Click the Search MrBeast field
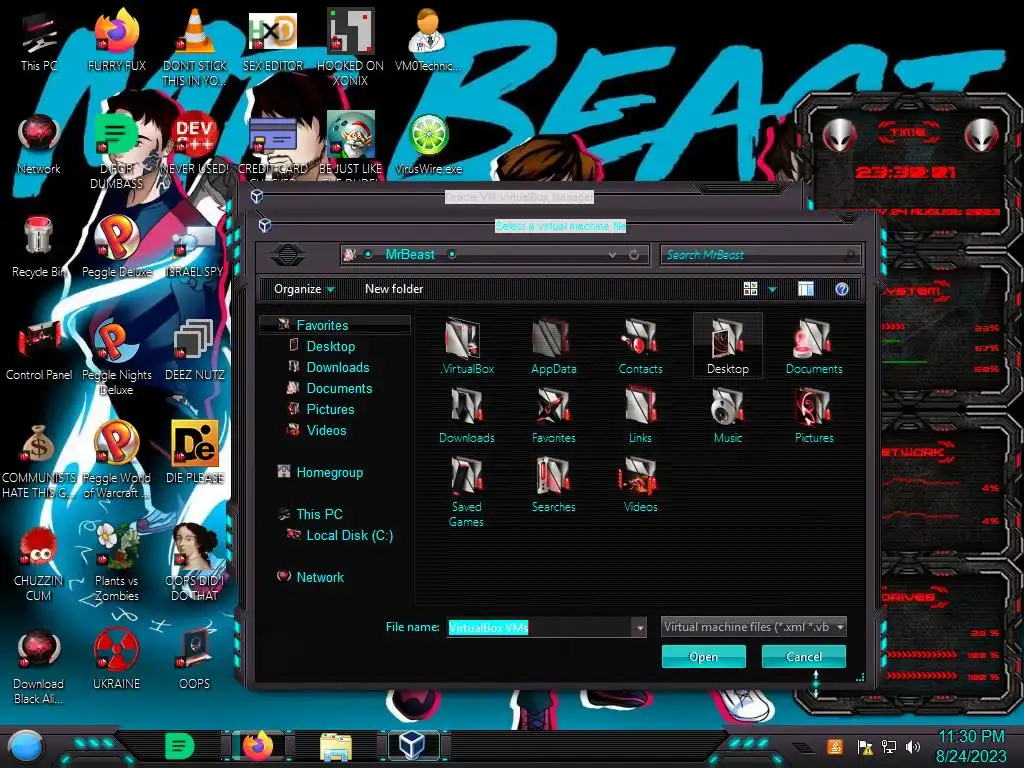Image resolution: width=1024 pixels, height=768 pixels. (x=760, y=255)
